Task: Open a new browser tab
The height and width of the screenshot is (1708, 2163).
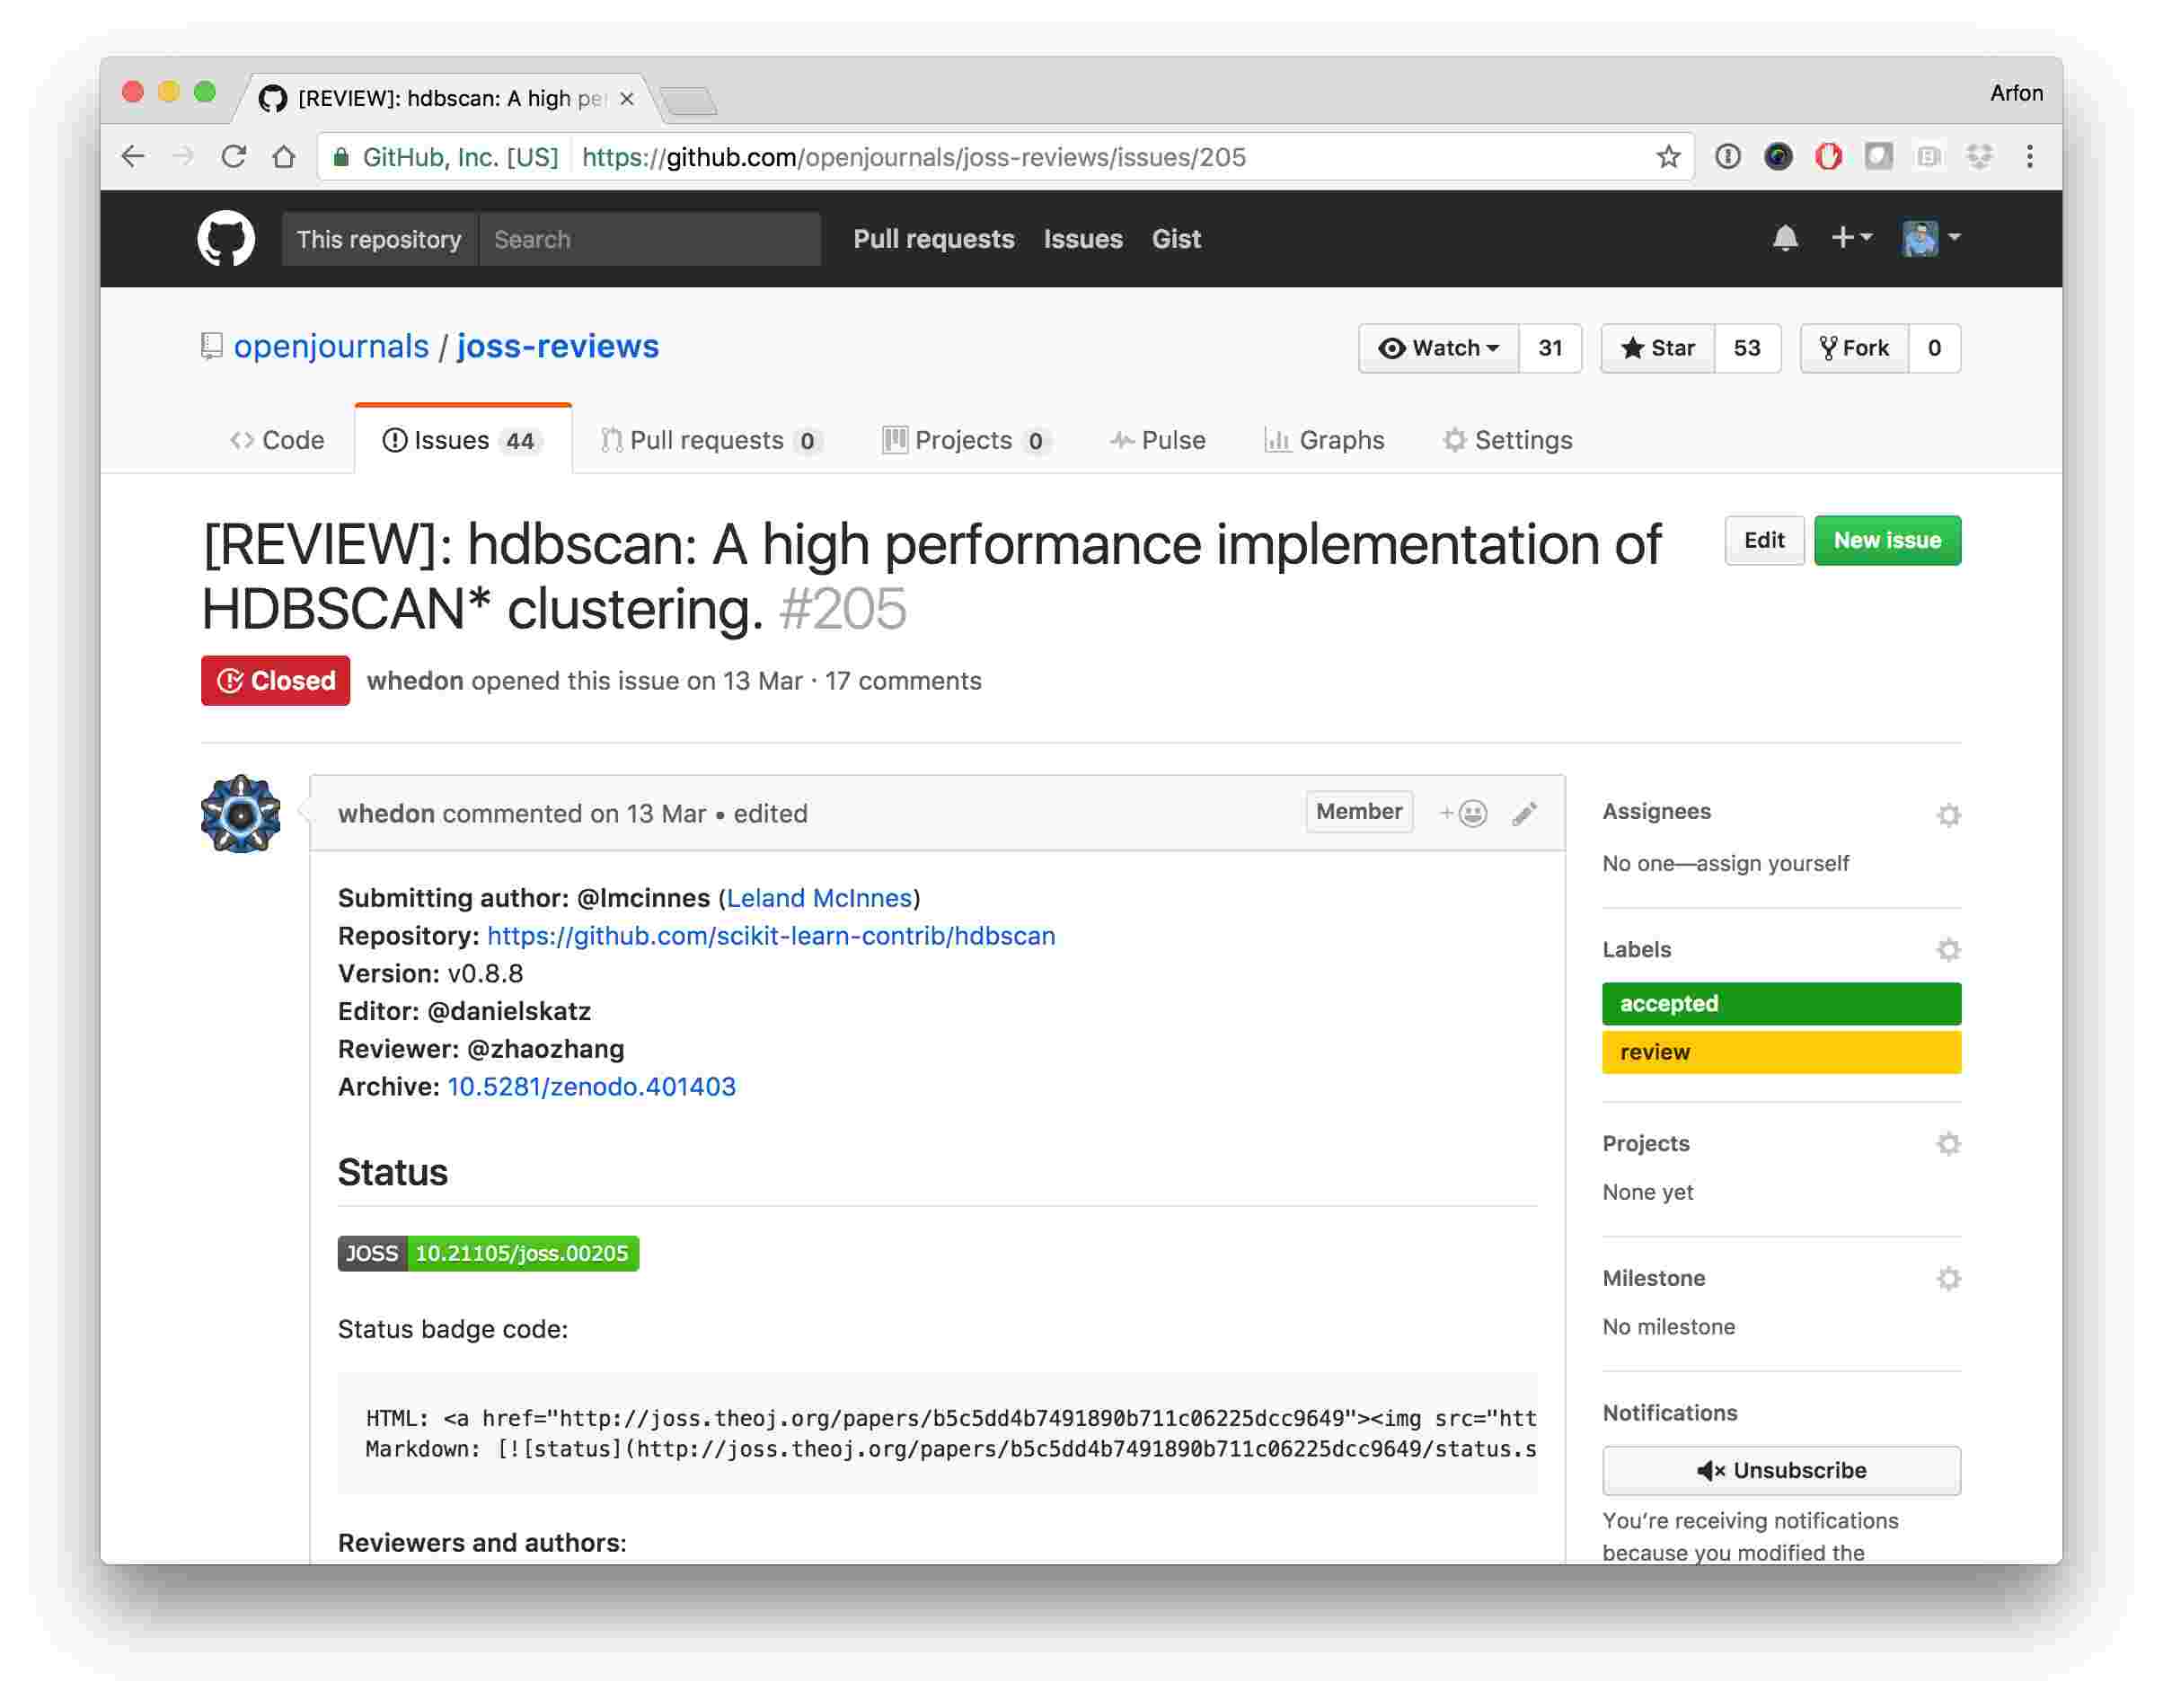Action: 689,101
